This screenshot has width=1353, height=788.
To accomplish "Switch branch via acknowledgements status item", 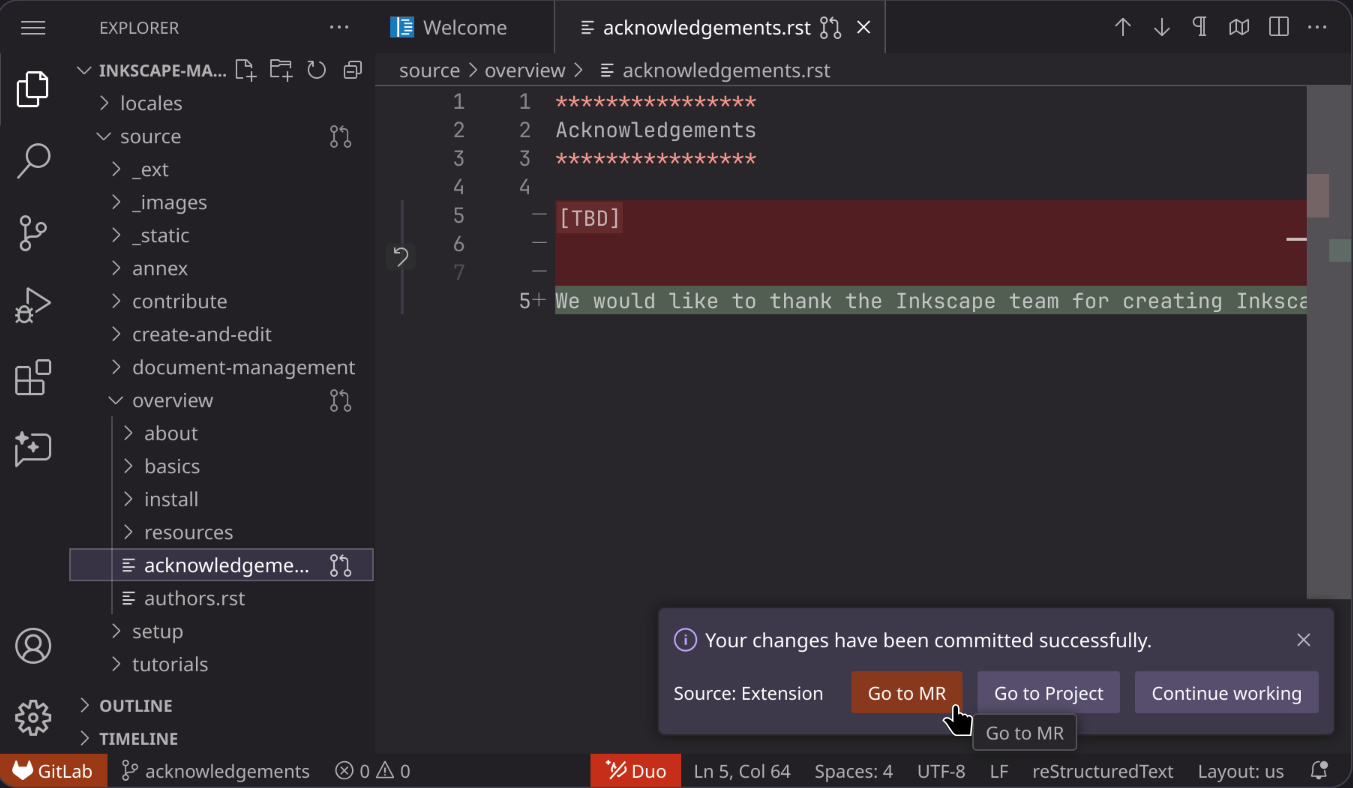I will tap(215, 771).
